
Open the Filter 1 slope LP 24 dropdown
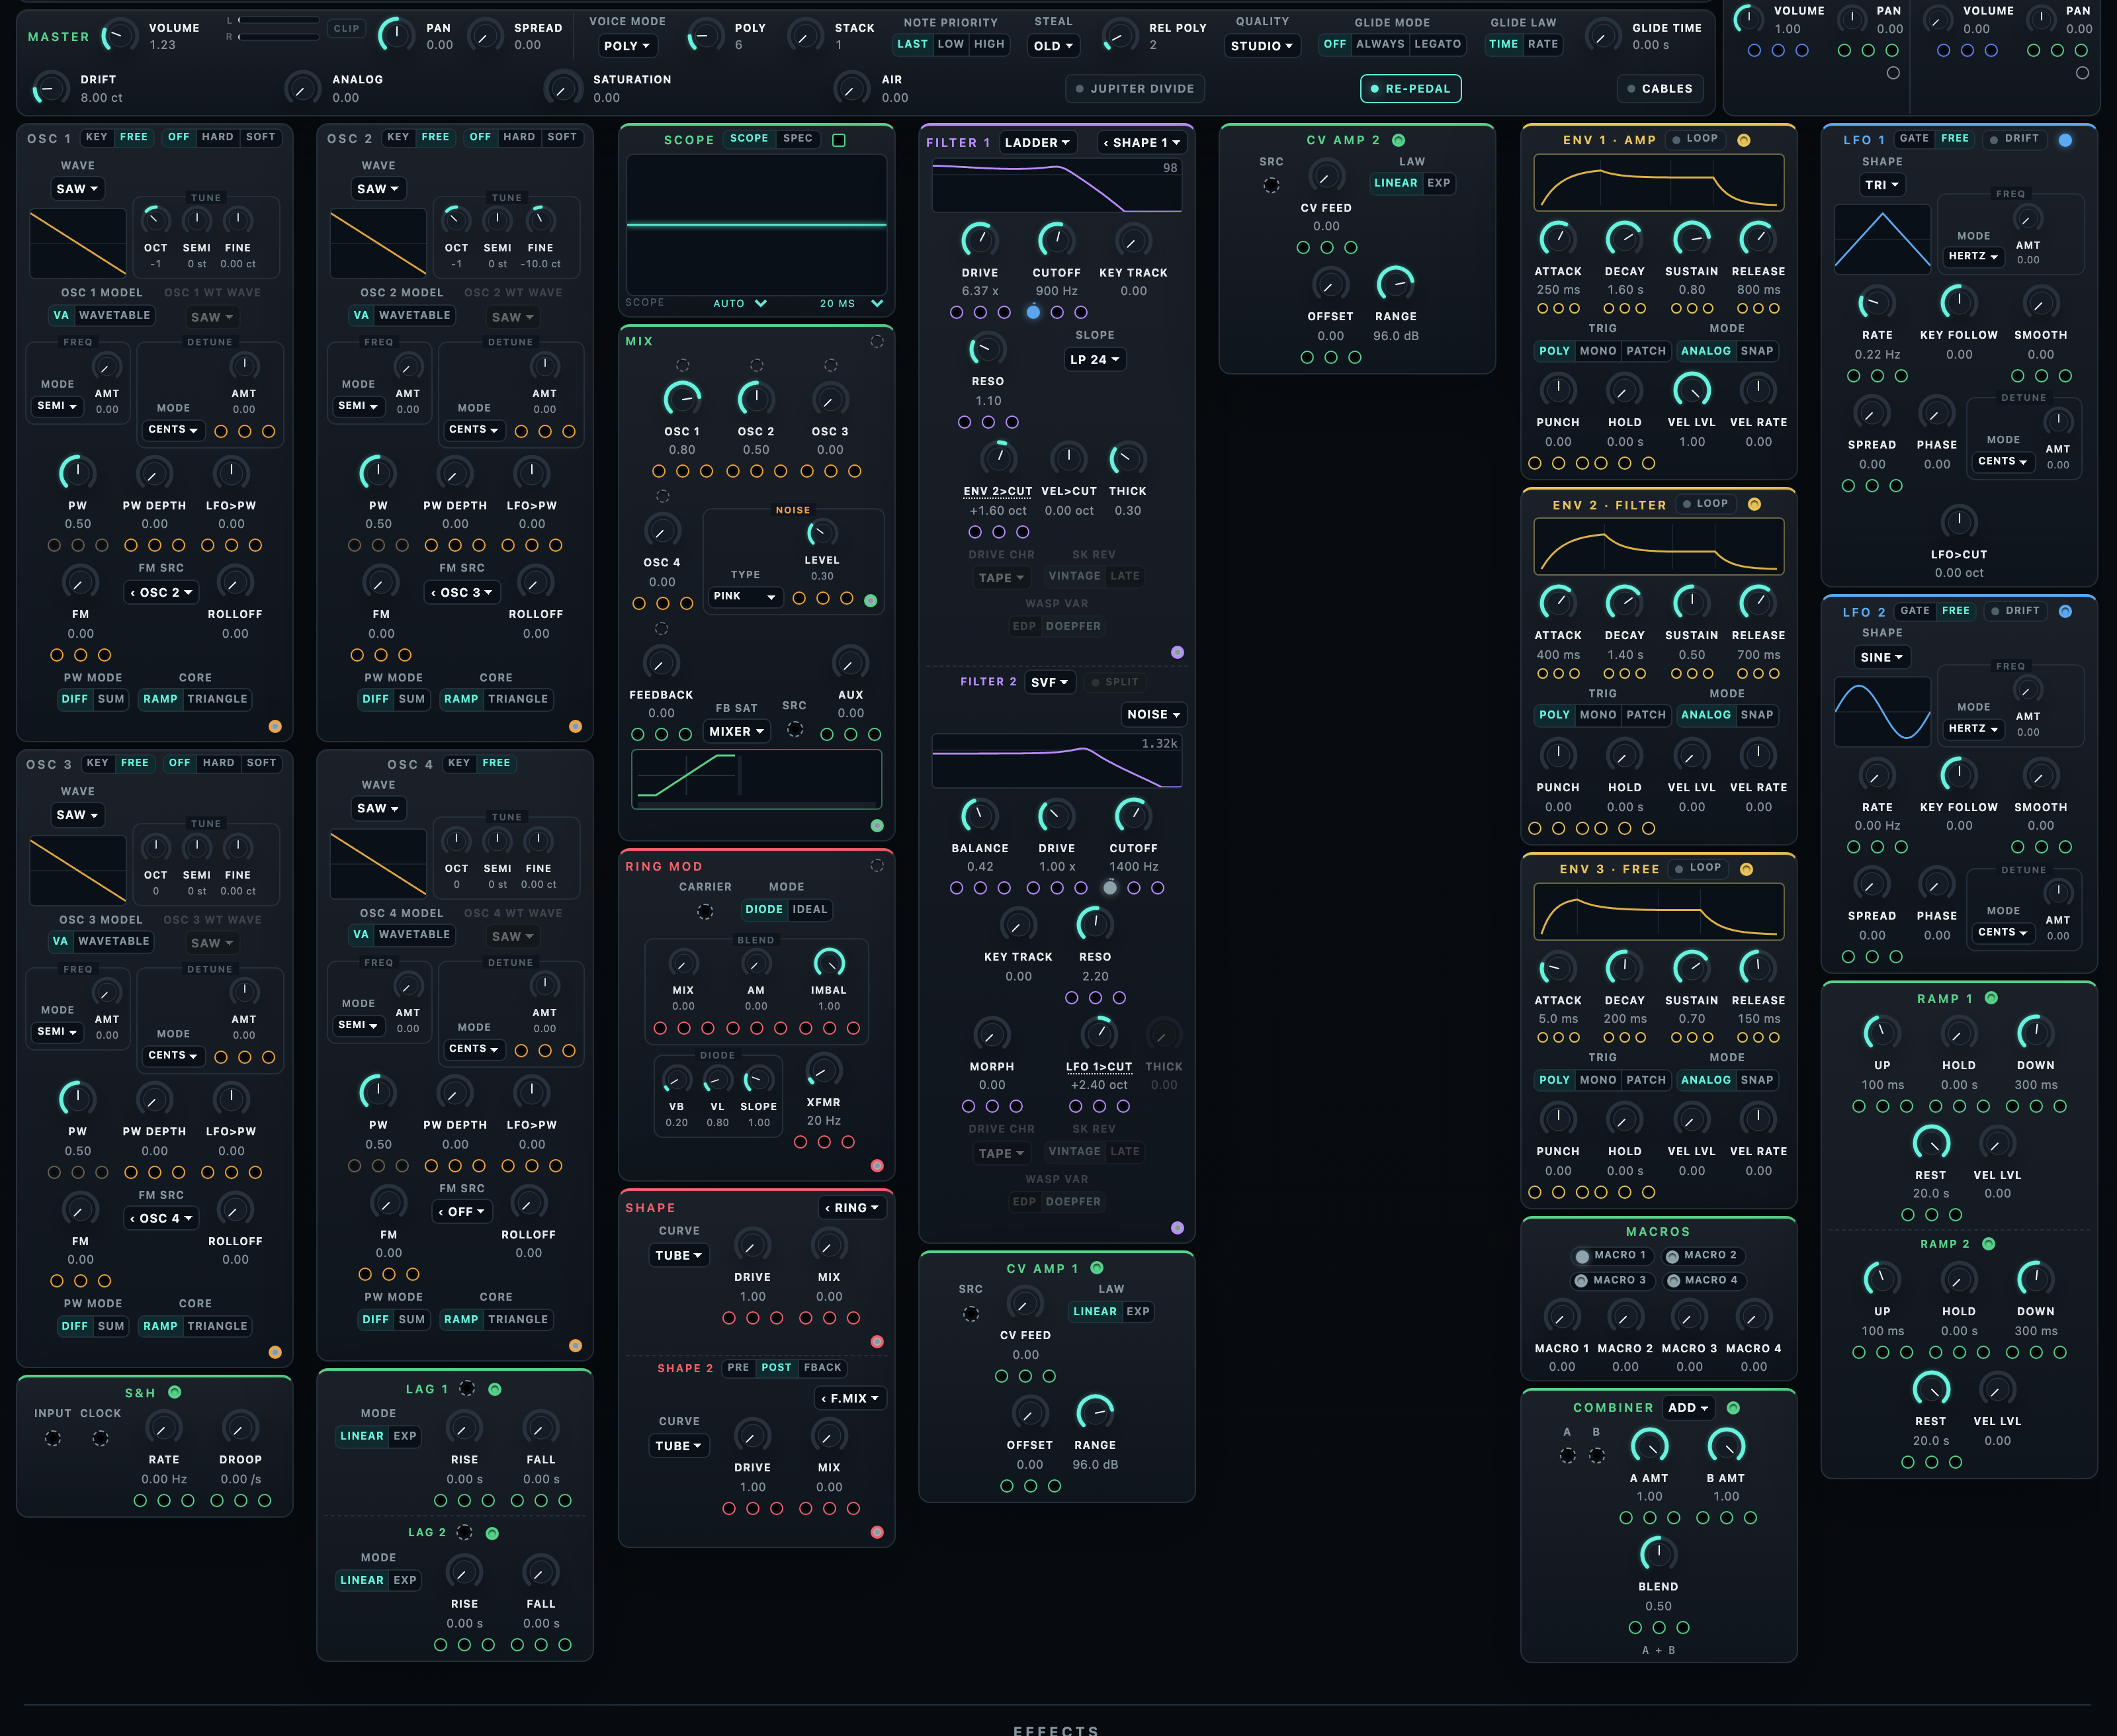1095,360
